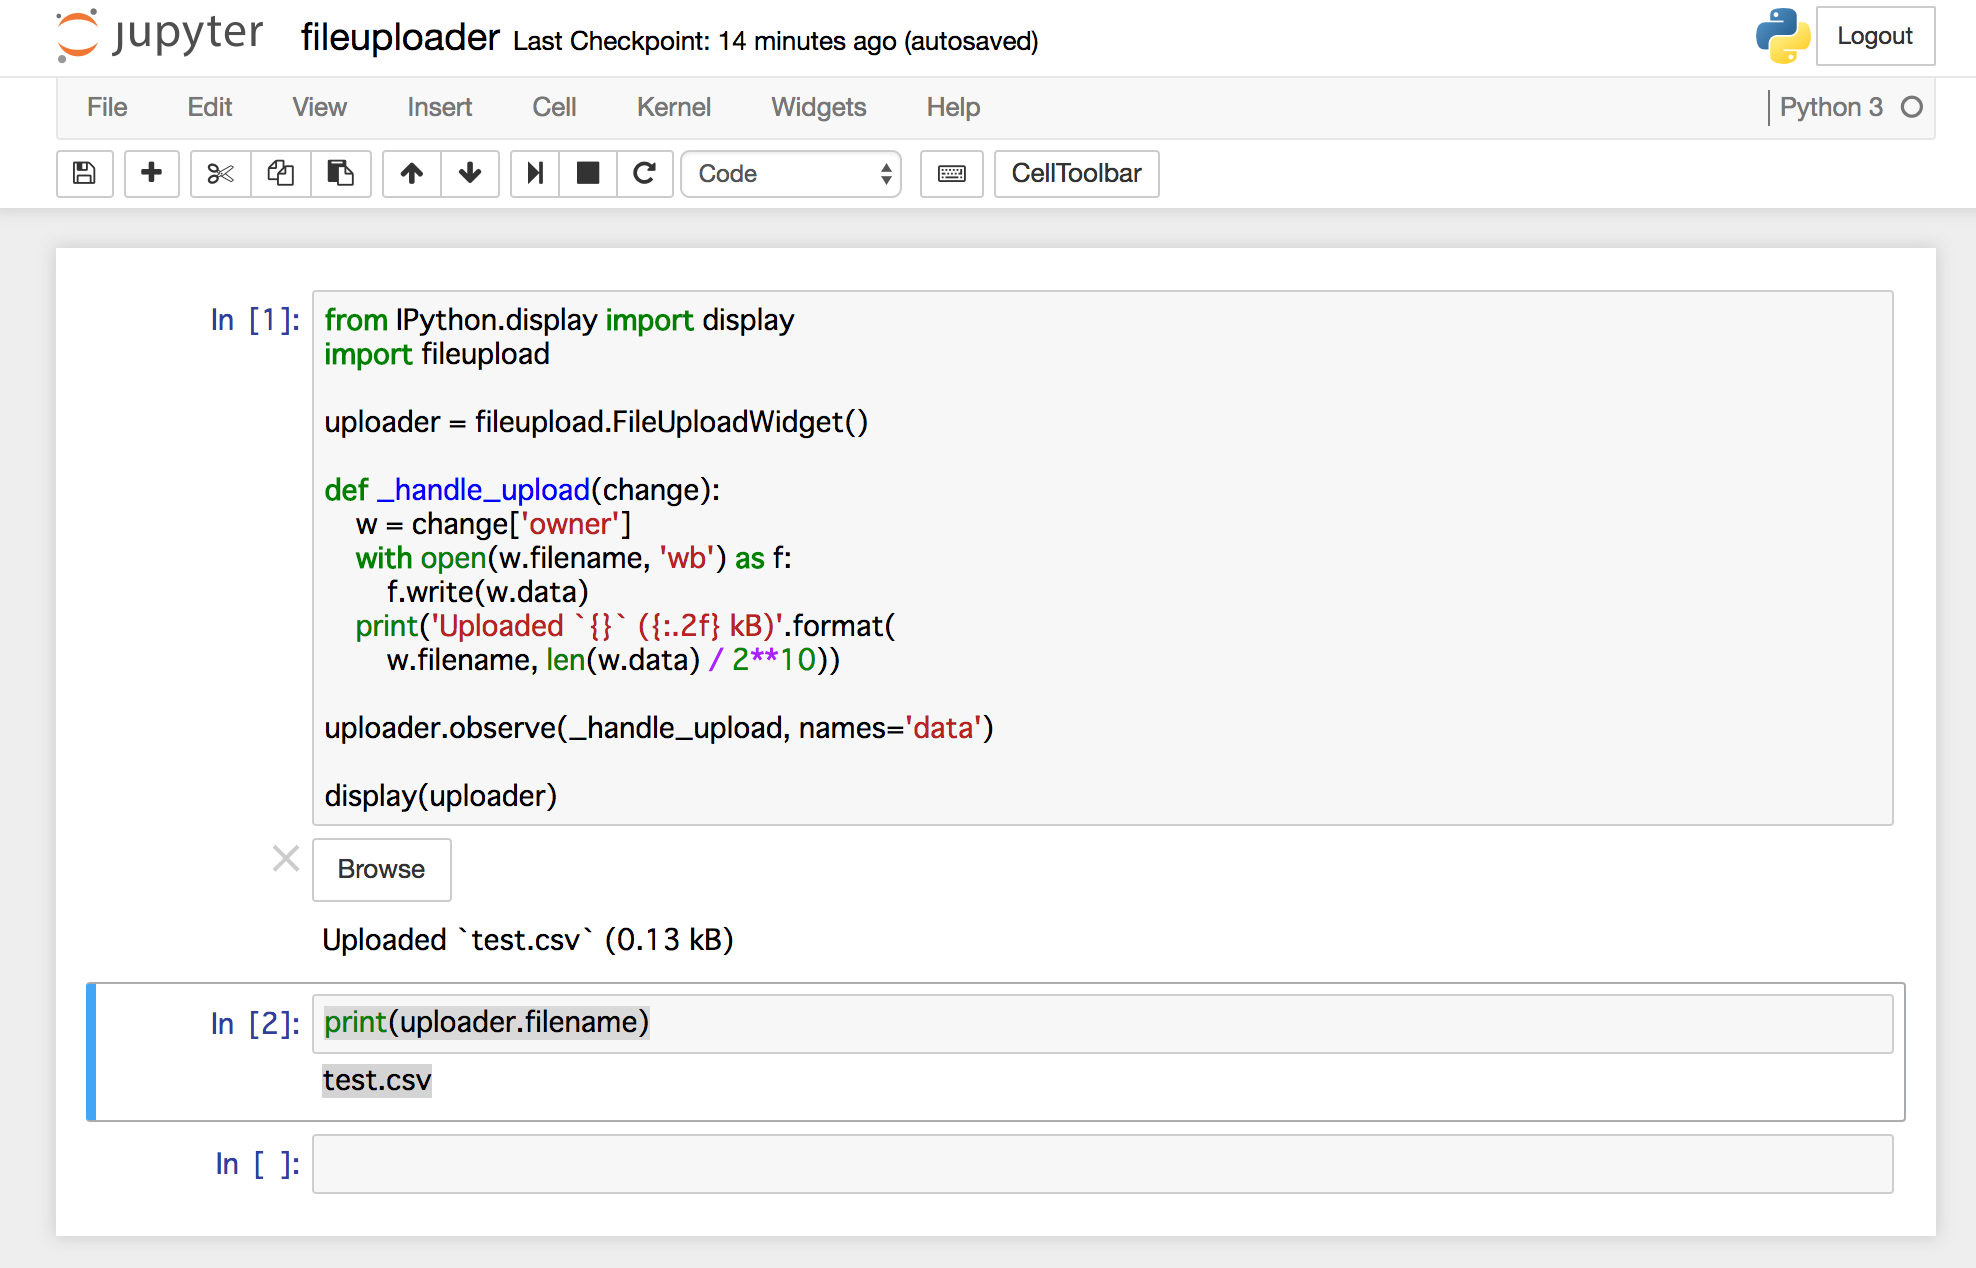Insert a cell below with plus icon
Image resolution: width=1976 pixels, height=1268 pixels.
point(152,174)
